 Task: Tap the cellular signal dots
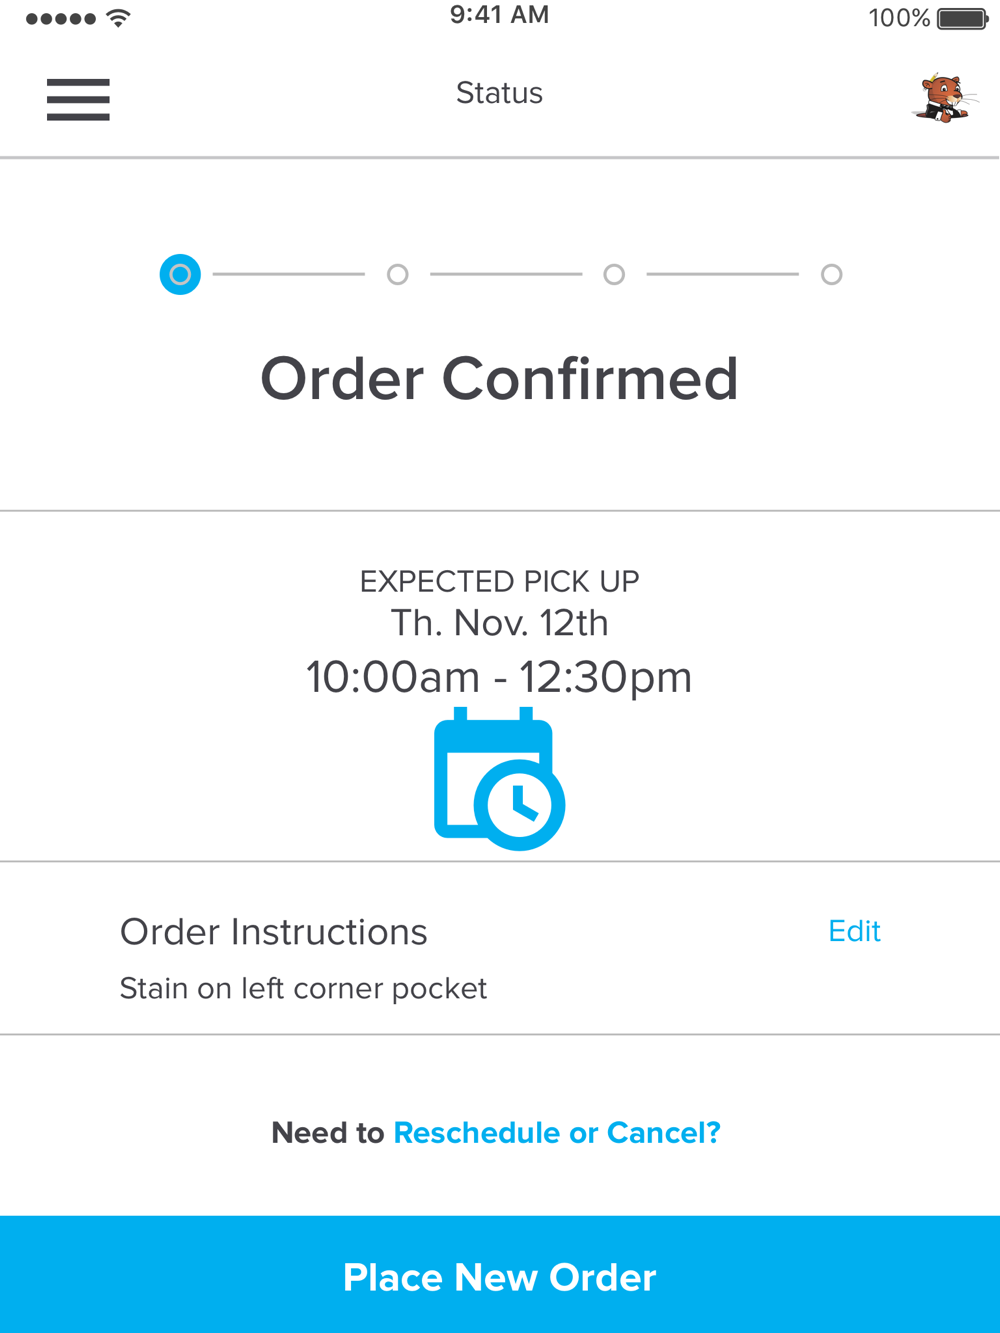pyautogui.click(x=61, y=18)
